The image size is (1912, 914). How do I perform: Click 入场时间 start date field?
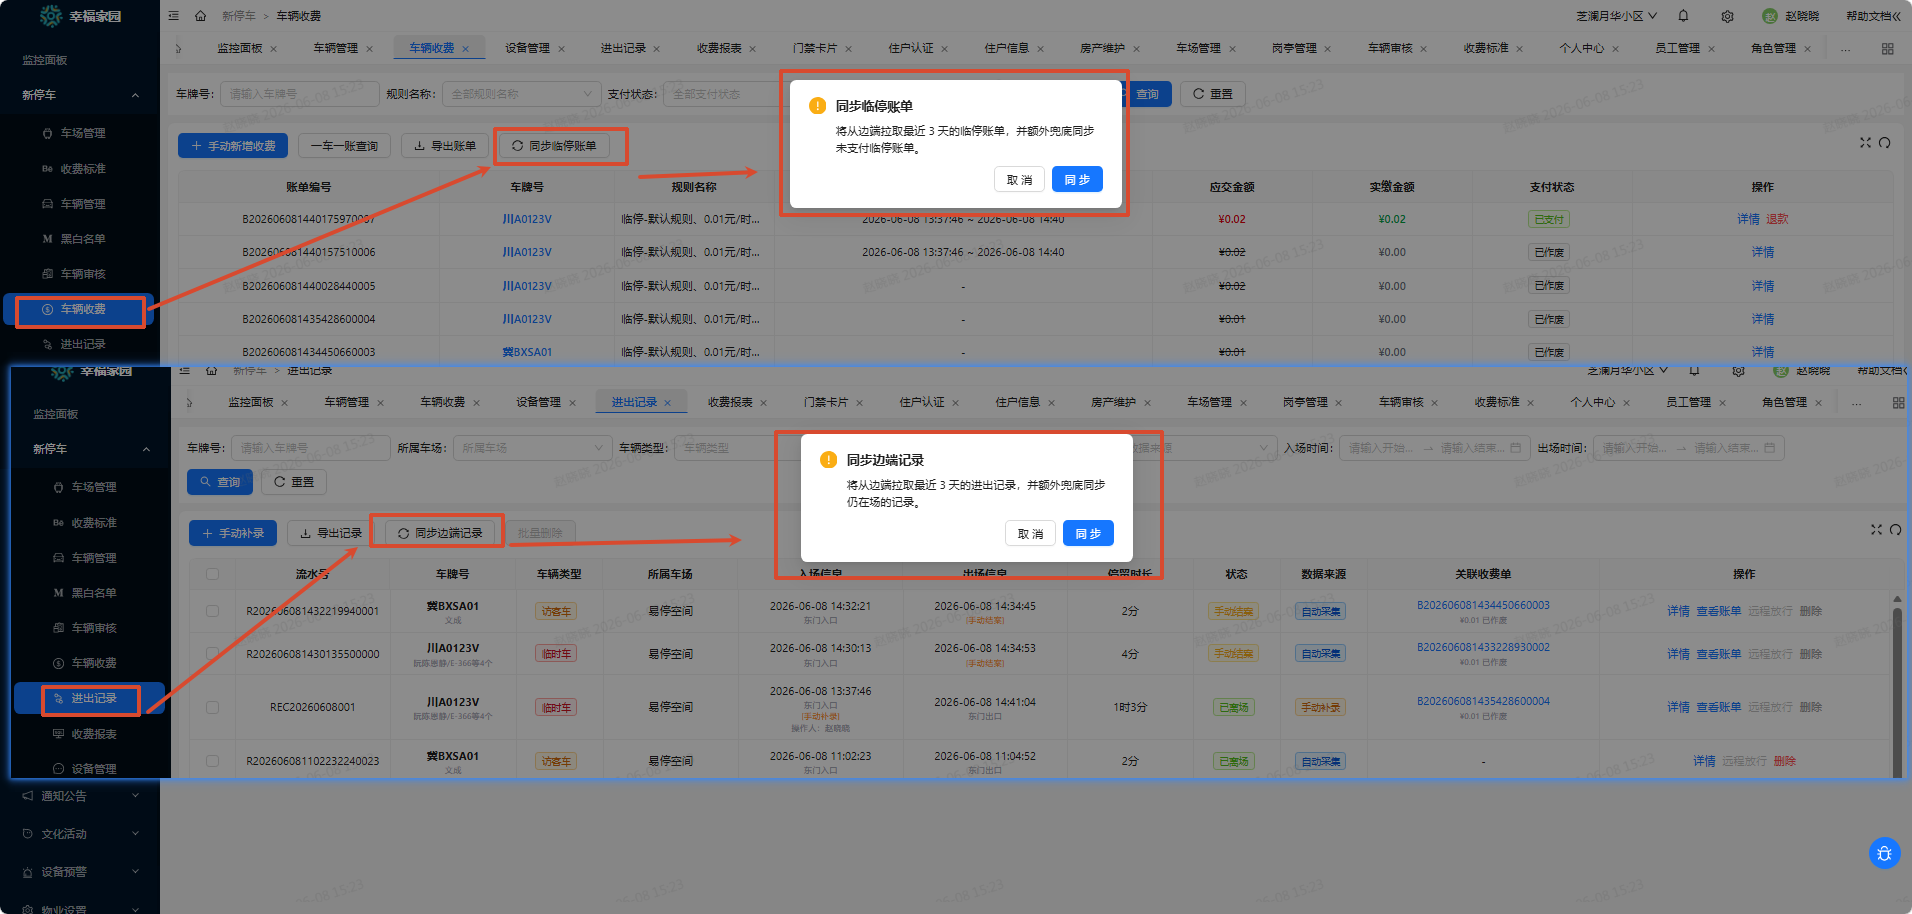[x=1380, y=448]
